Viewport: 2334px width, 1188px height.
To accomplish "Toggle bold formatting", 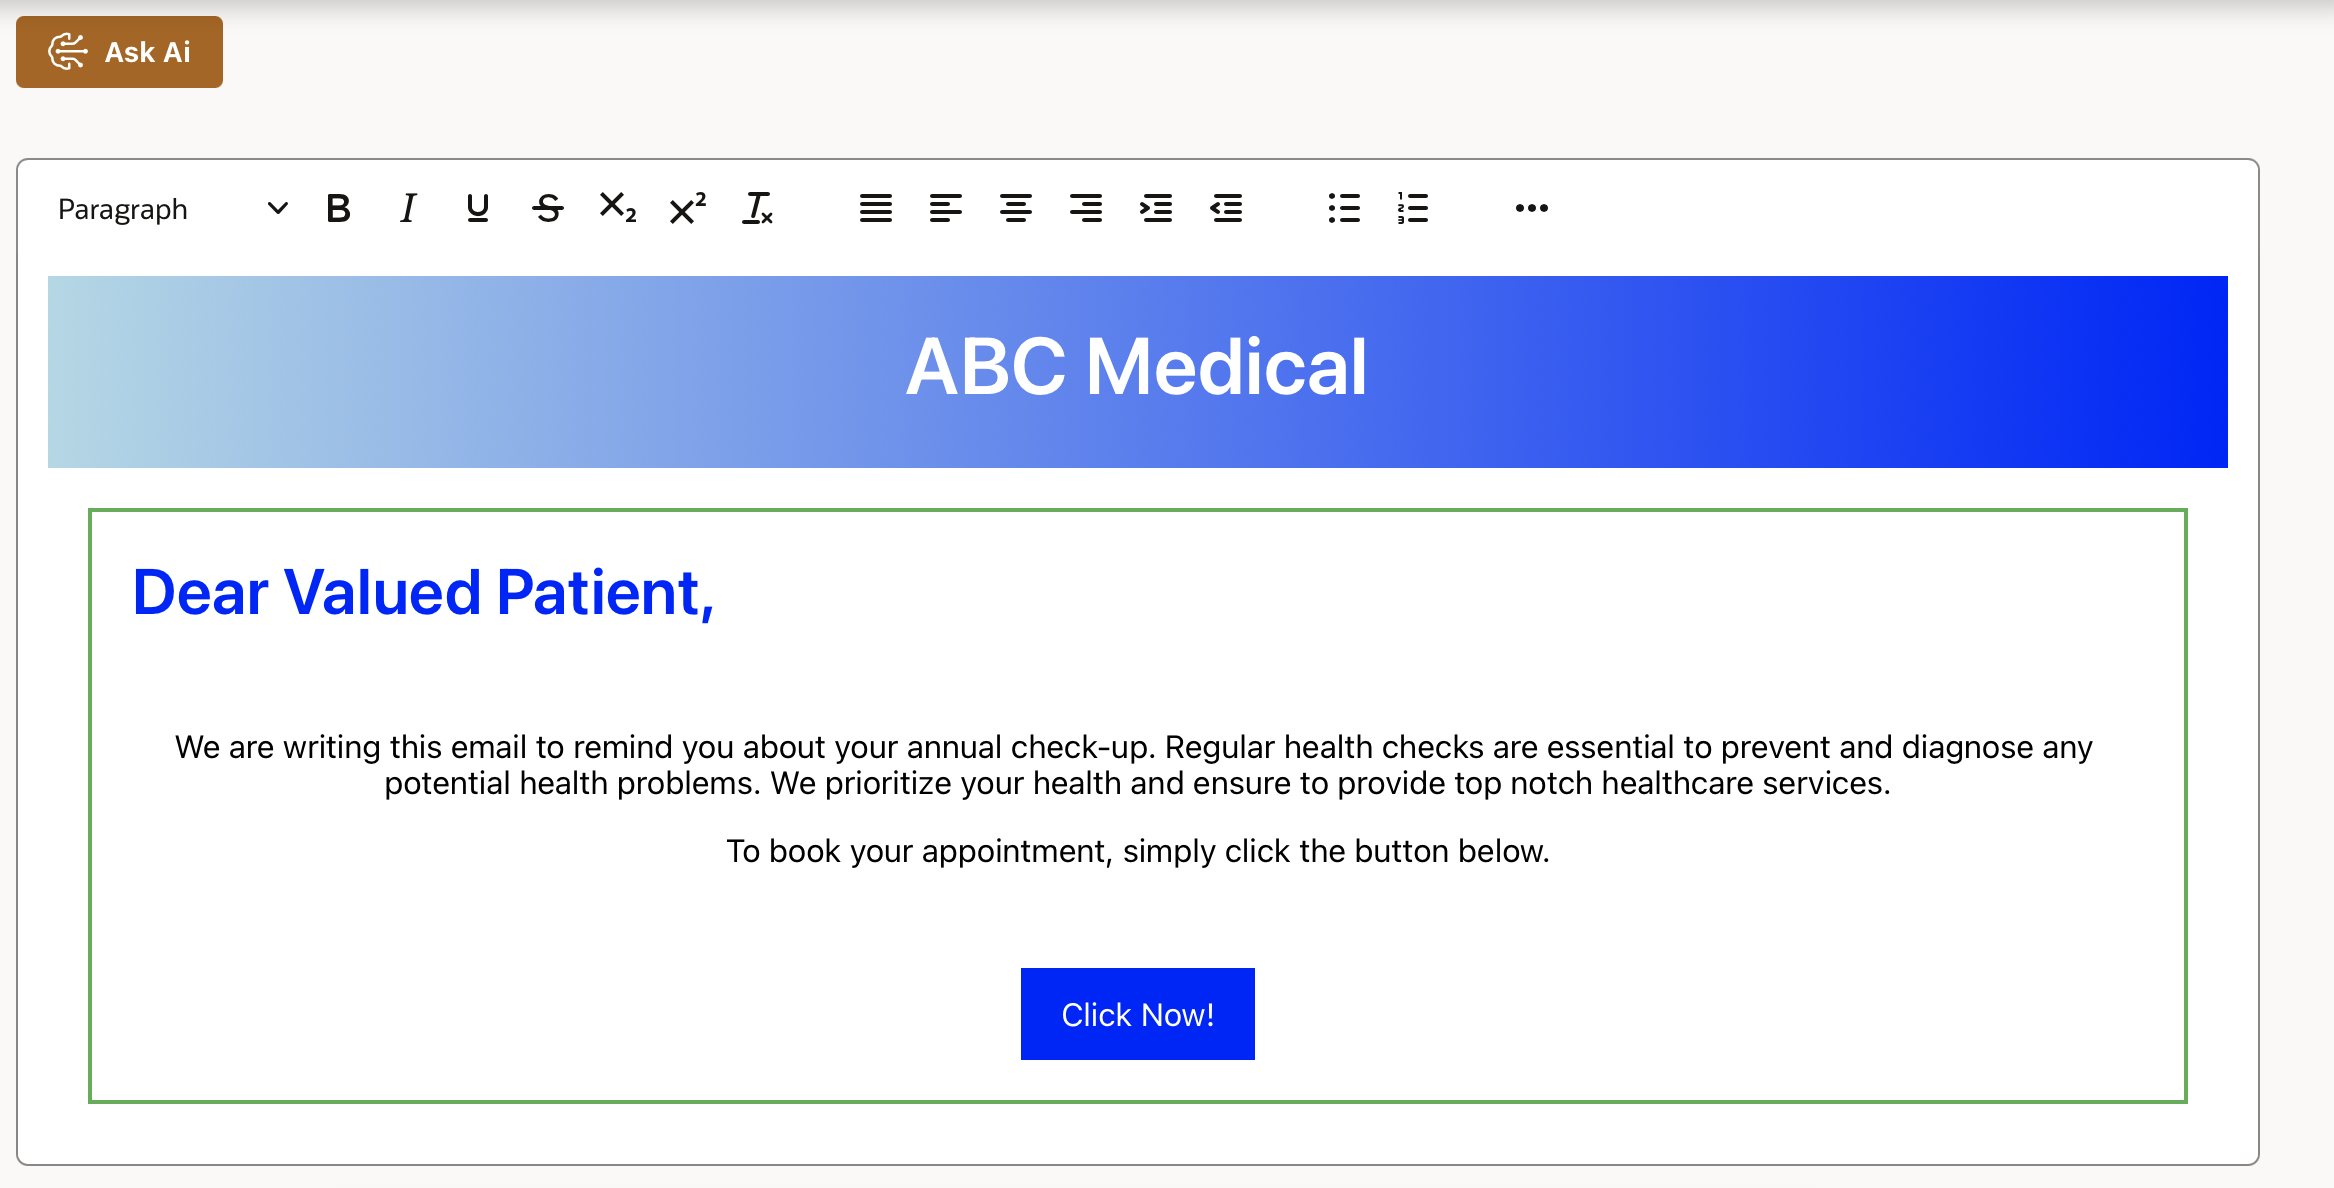I will pyautogui.click(x=338, y=209).
